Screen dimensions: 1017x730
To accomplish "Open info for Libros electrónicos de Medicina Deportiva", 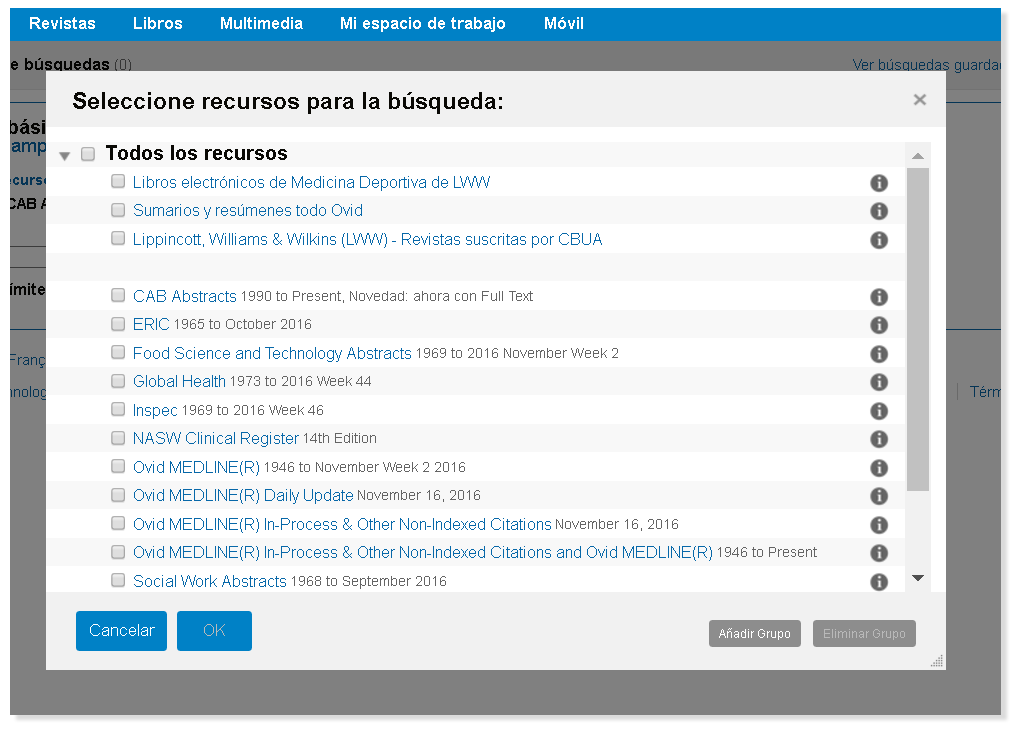I will click(x=878, y=183).
